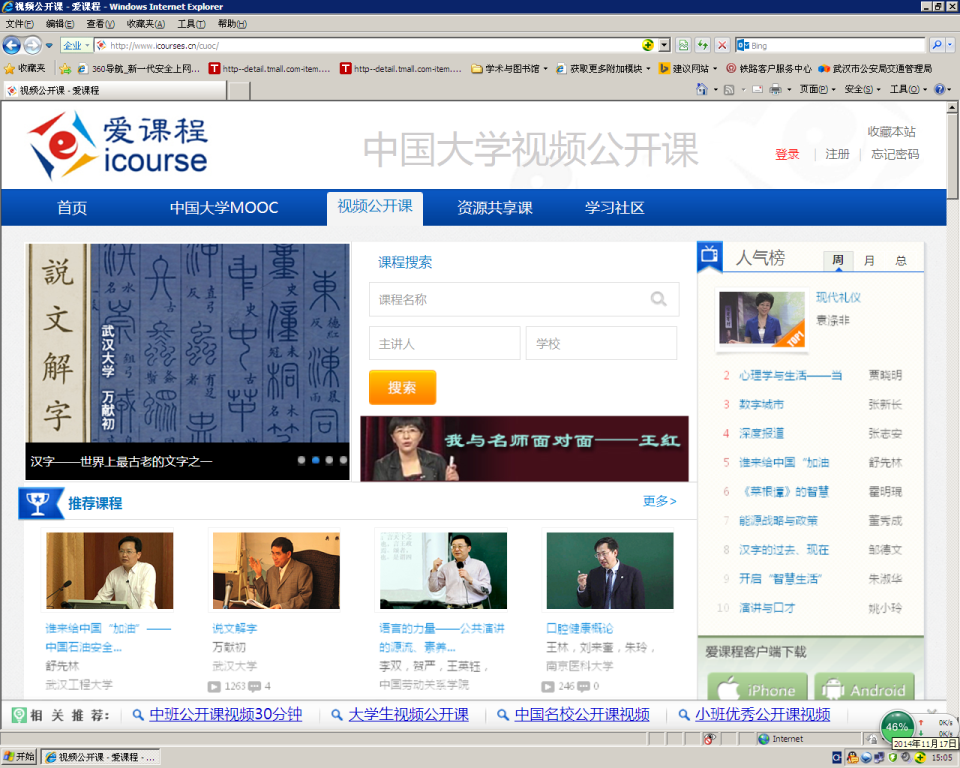Viewport: 960px width, 768px height.
Task: Click the red stop-loading icon
Action: coord(722,44)
